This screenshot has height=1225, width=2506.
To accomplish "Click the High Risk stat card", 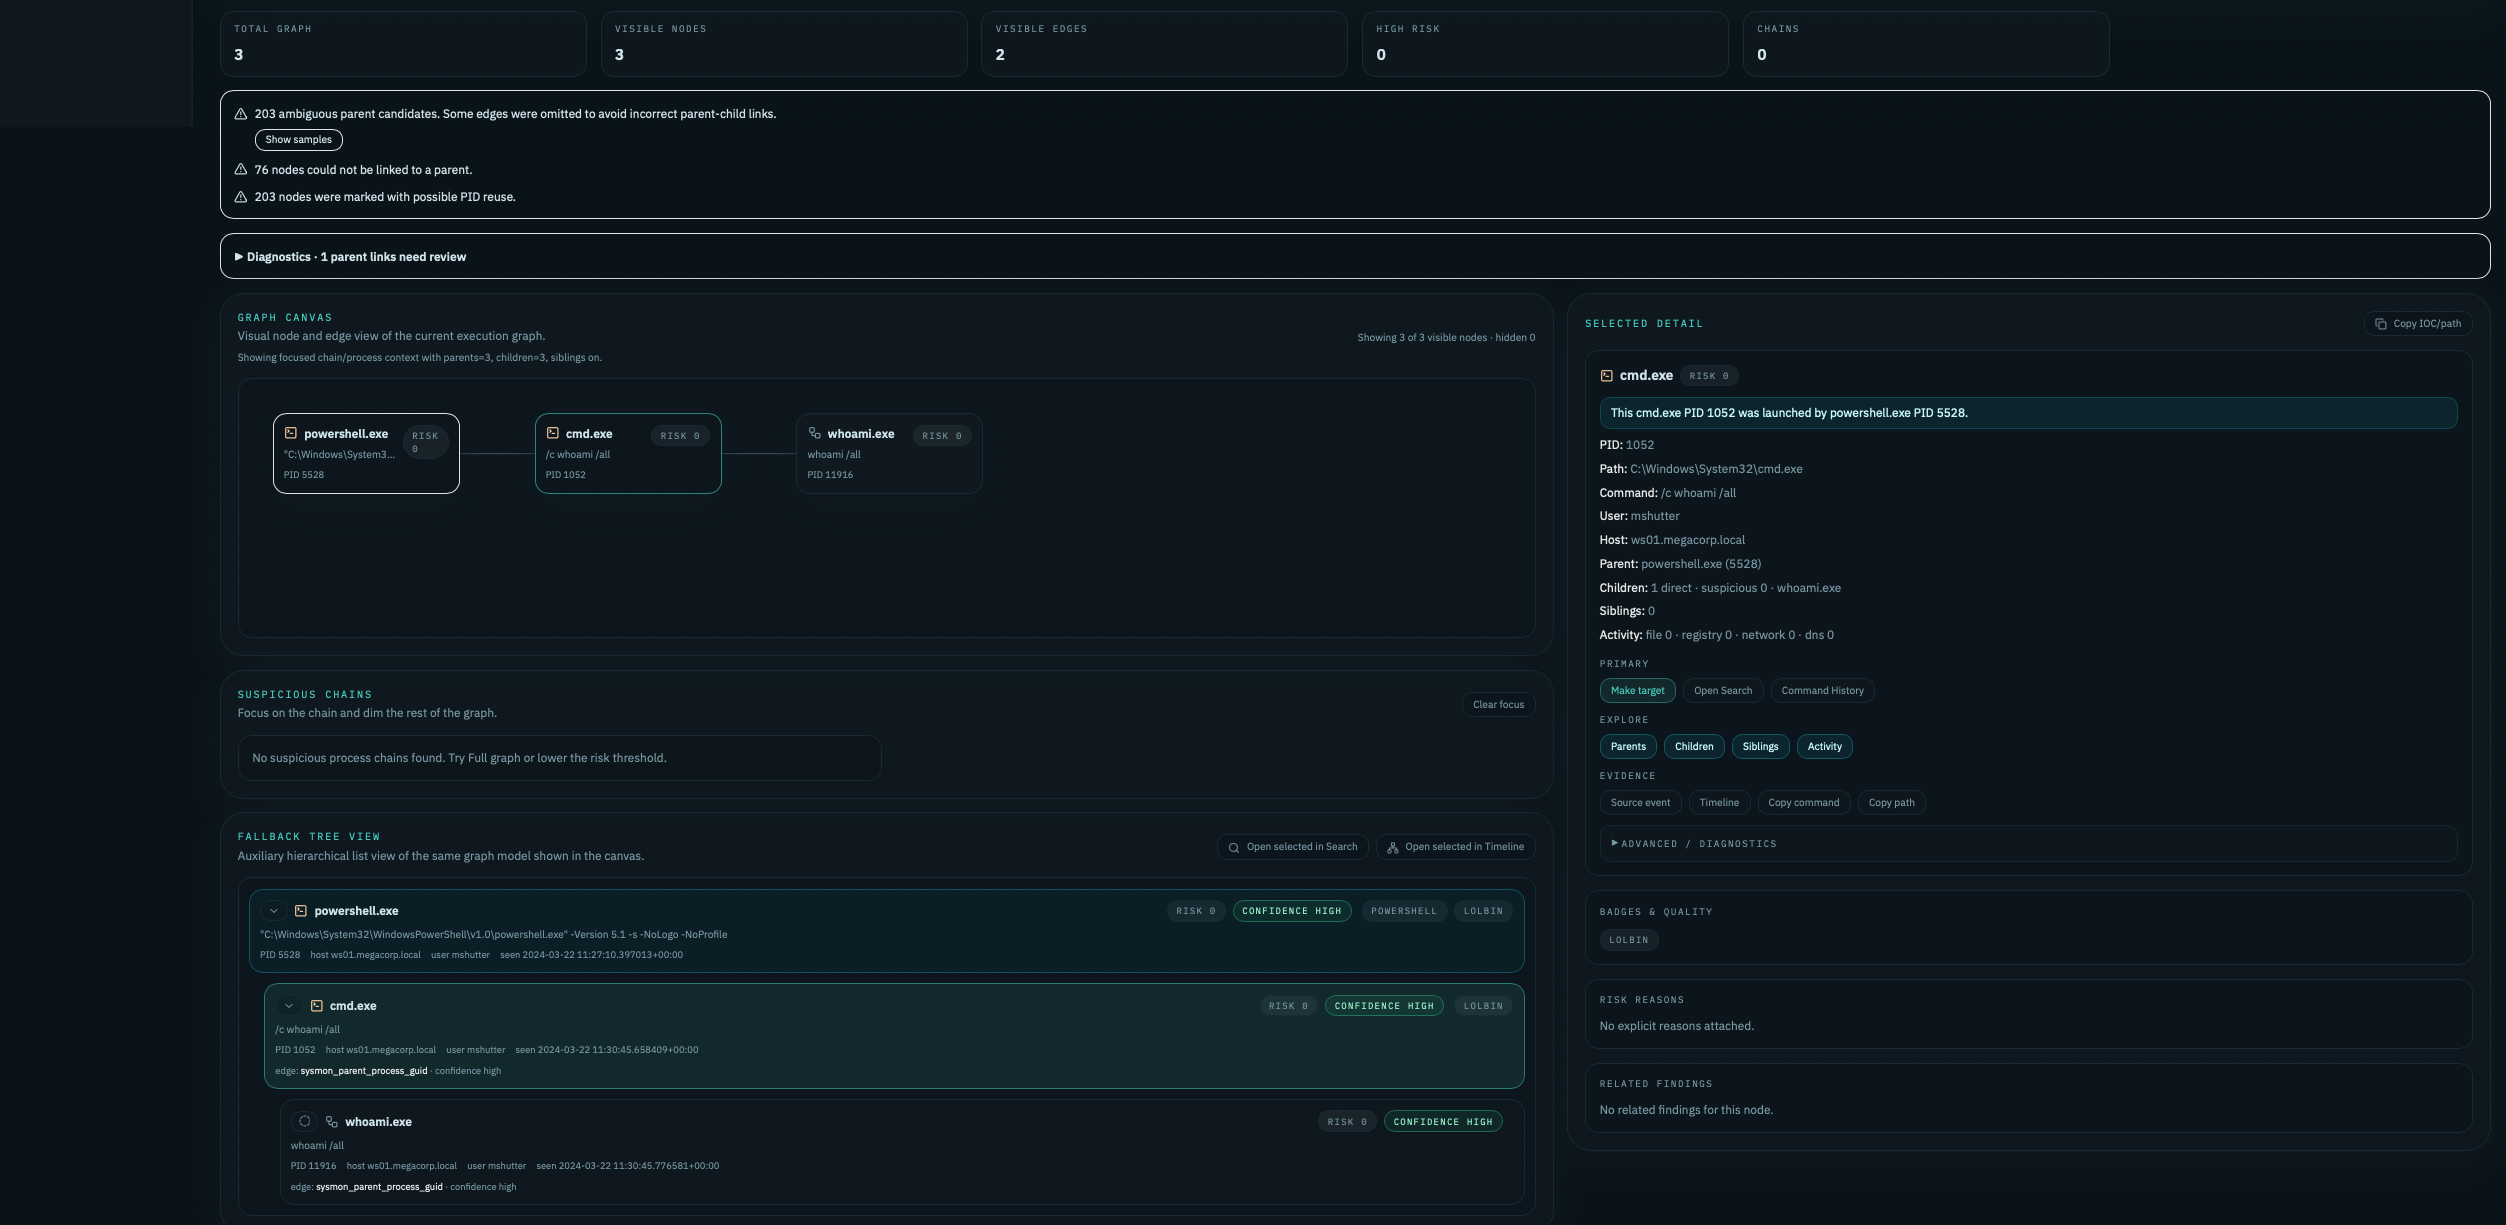I will tap(1545, 44).
